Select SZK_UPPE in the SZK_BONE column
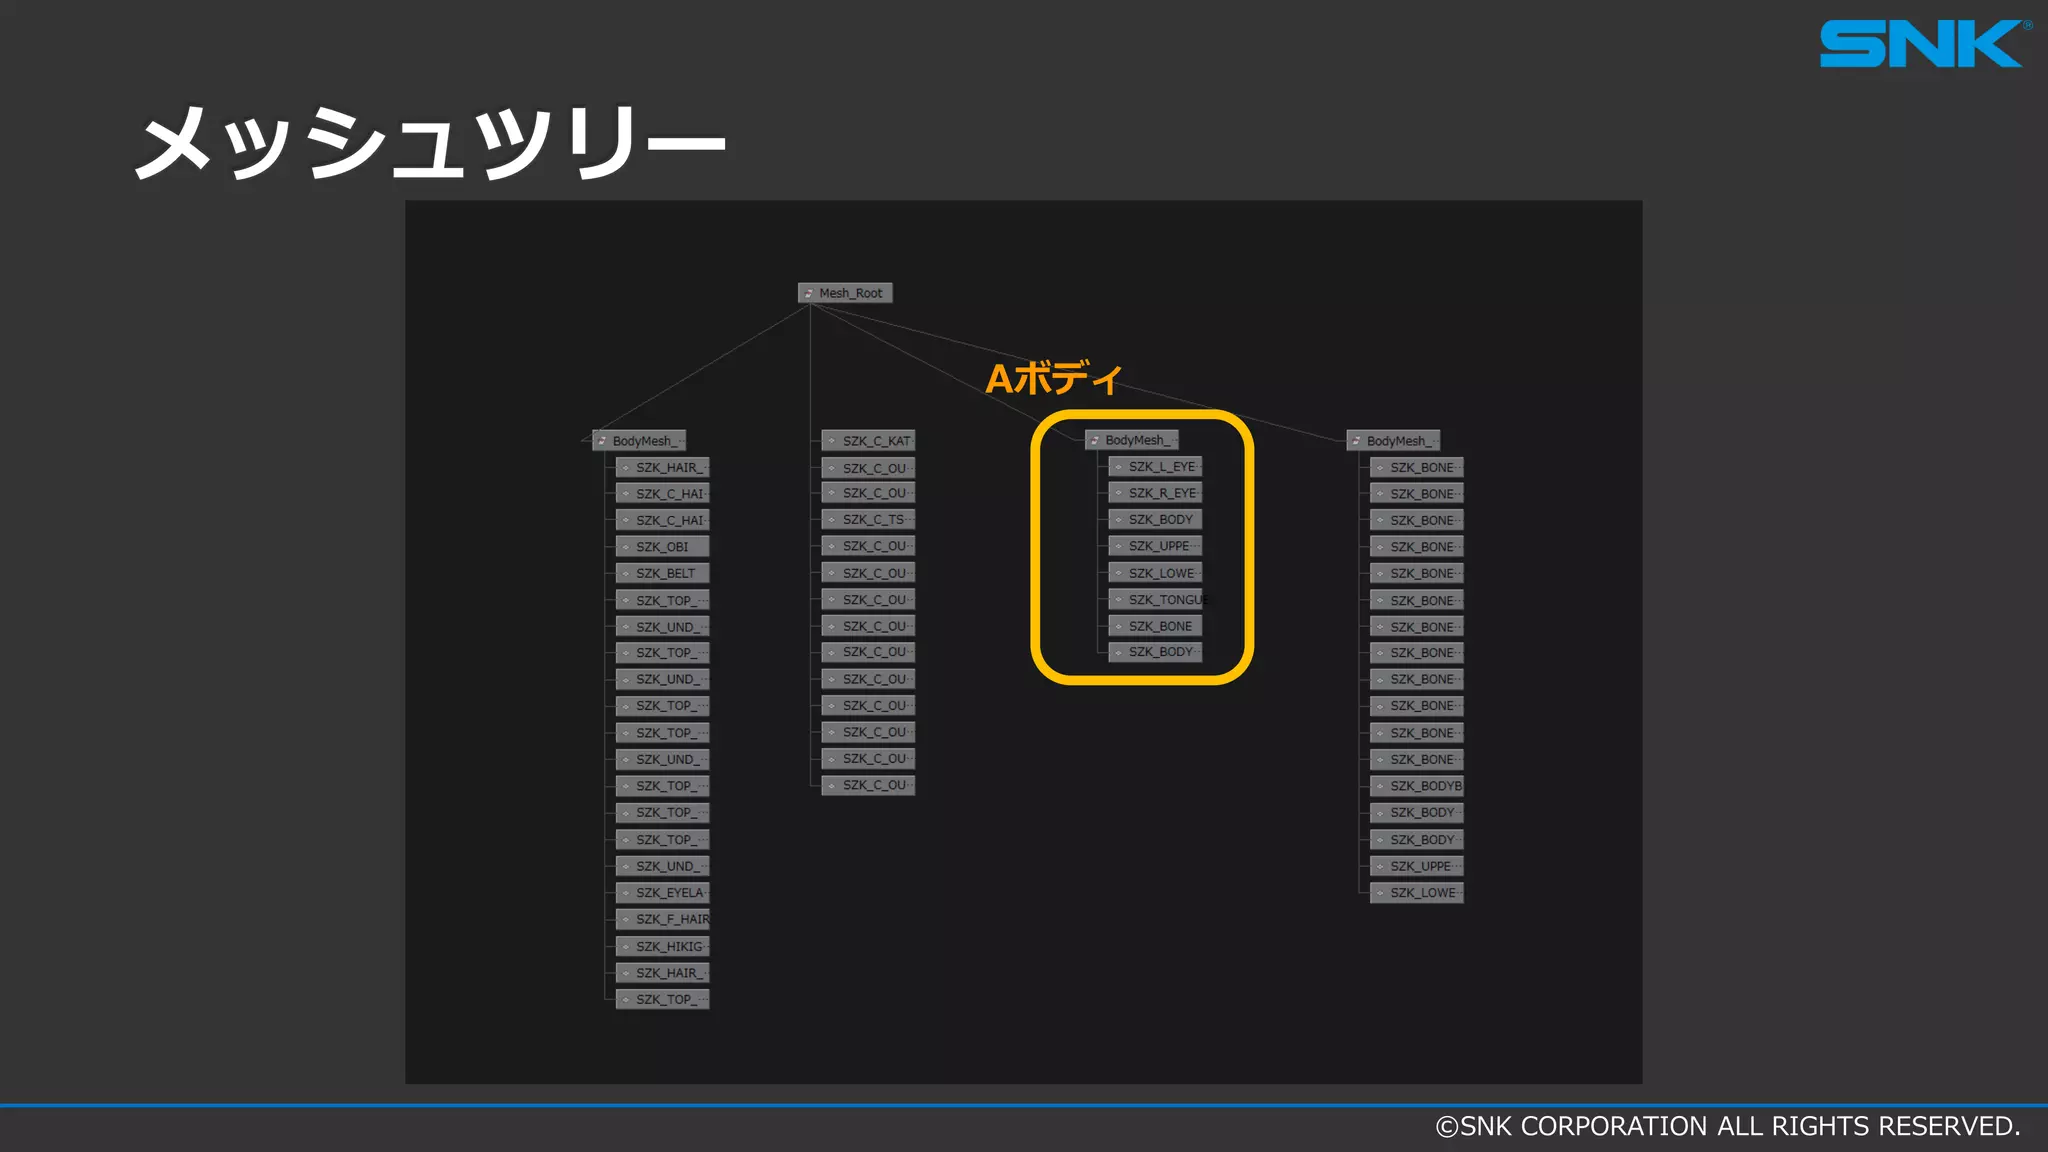 (1417, 866)
